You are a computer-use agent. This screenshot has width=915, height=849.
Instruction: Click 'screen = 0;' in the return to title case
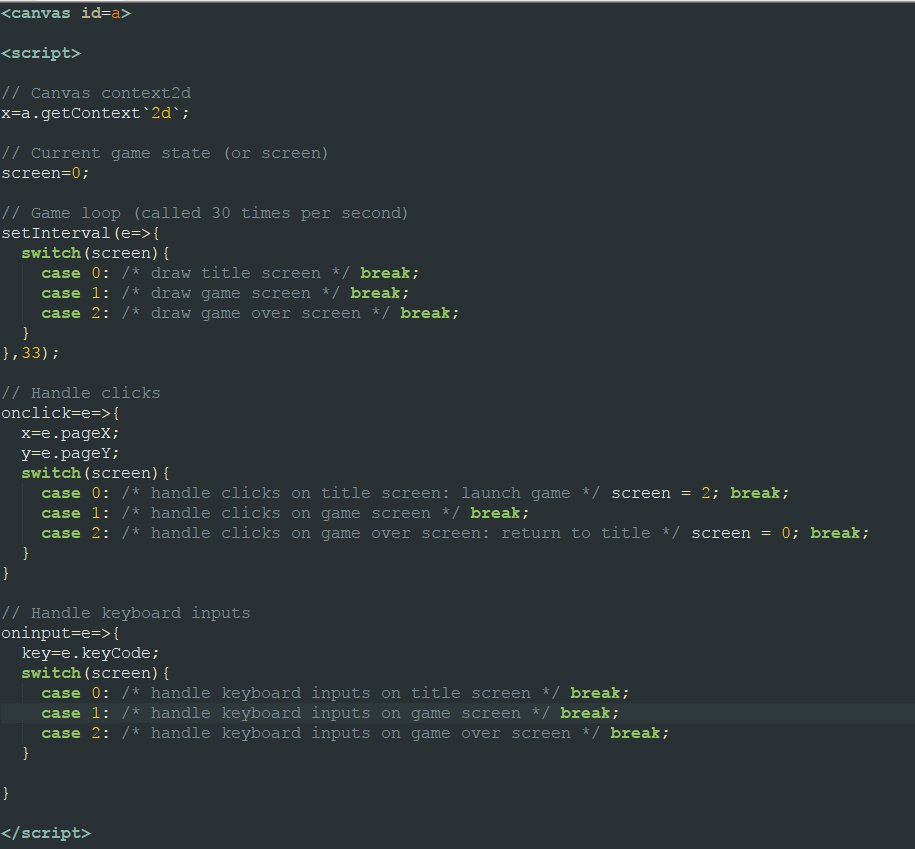(x=745, y=533)
